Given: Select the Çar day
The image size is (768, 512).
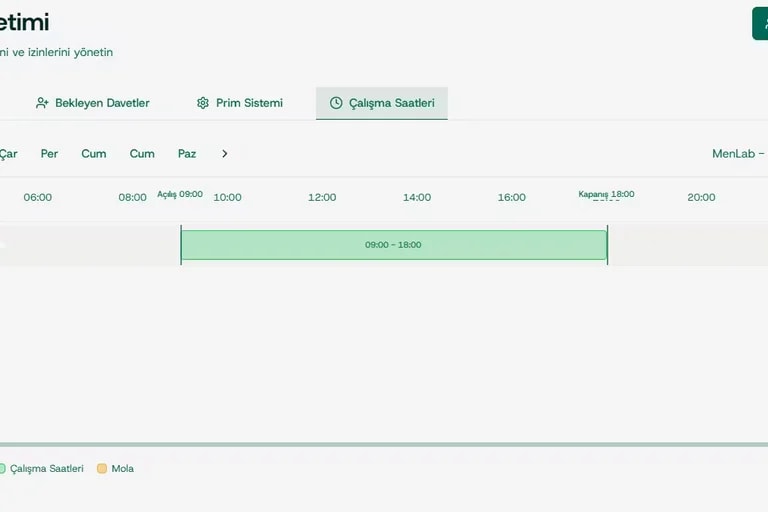Looking at the screenshot, I should 8,154.
